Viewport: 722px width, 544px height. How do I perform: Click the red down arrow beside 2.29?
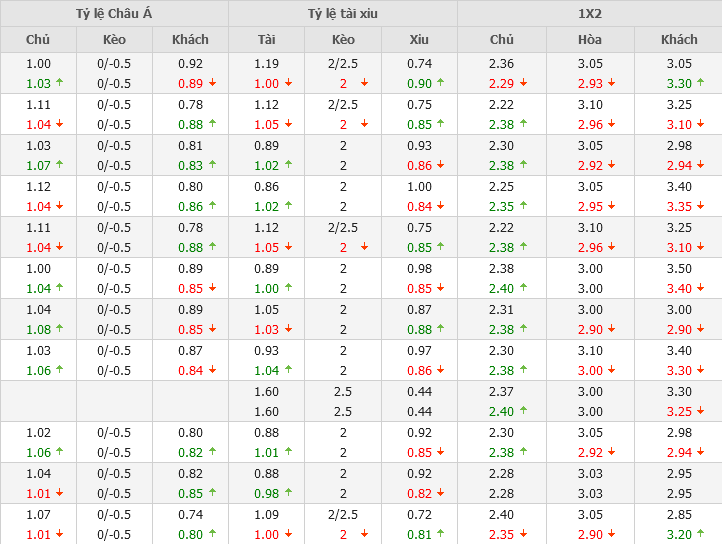coord(522,84)
